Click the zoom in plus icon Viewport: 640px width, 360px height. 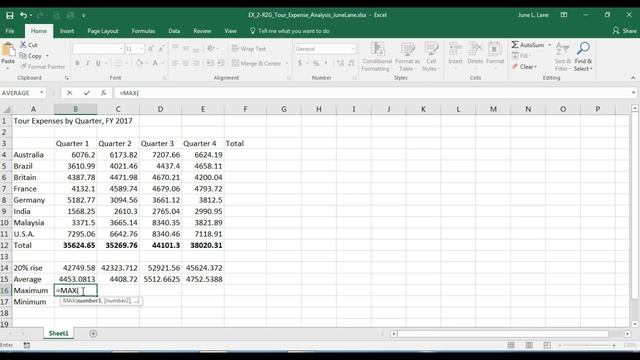click(x=613, y=345)
